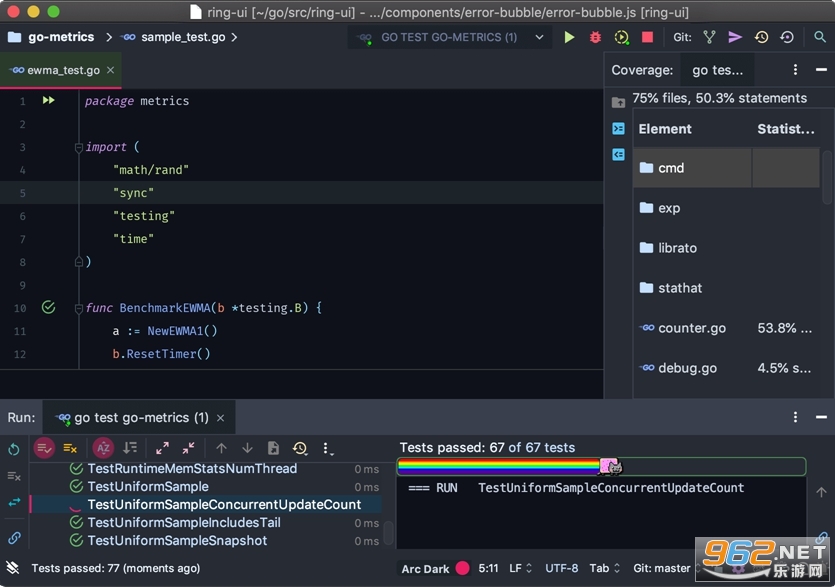Click the import block closing fold marker

pos(78,262)
